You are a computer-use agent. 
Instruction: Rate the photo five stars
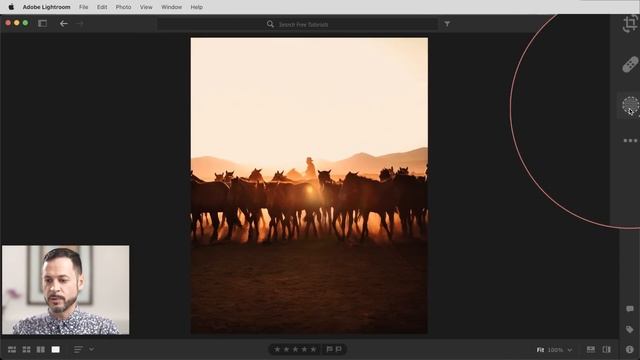point(313,349)
